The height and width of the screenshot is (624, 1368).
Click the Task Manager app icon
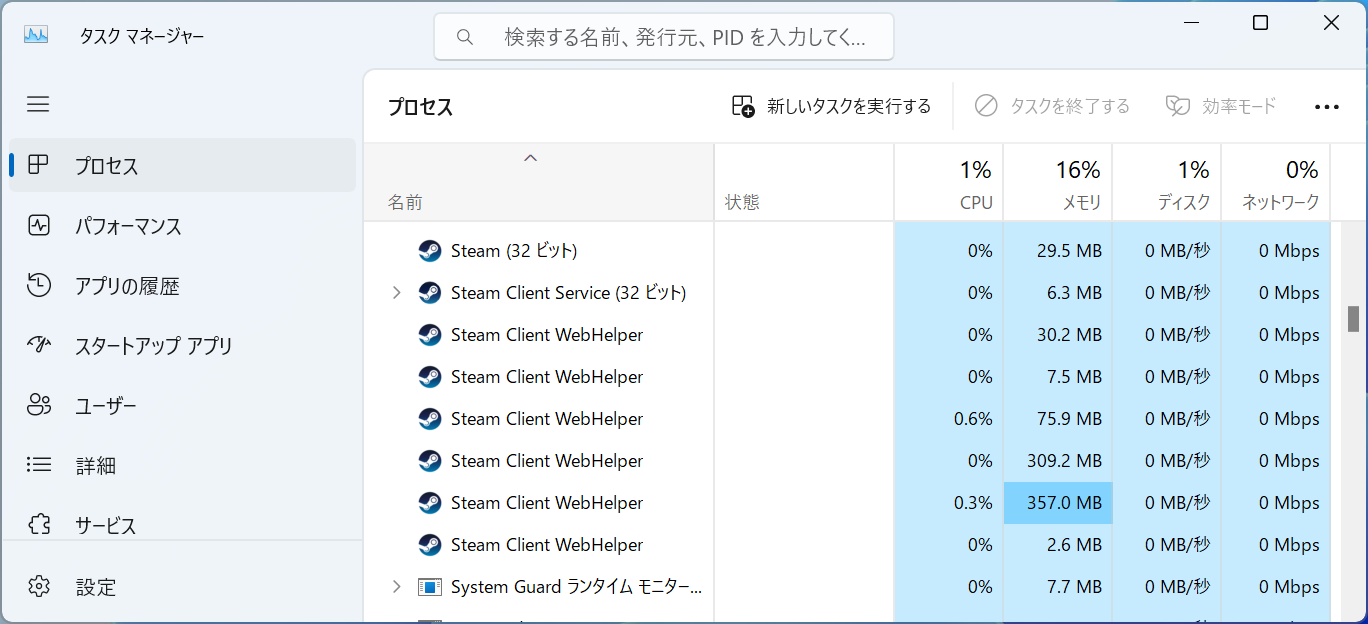pyautogui.click(x=36, y=36)
